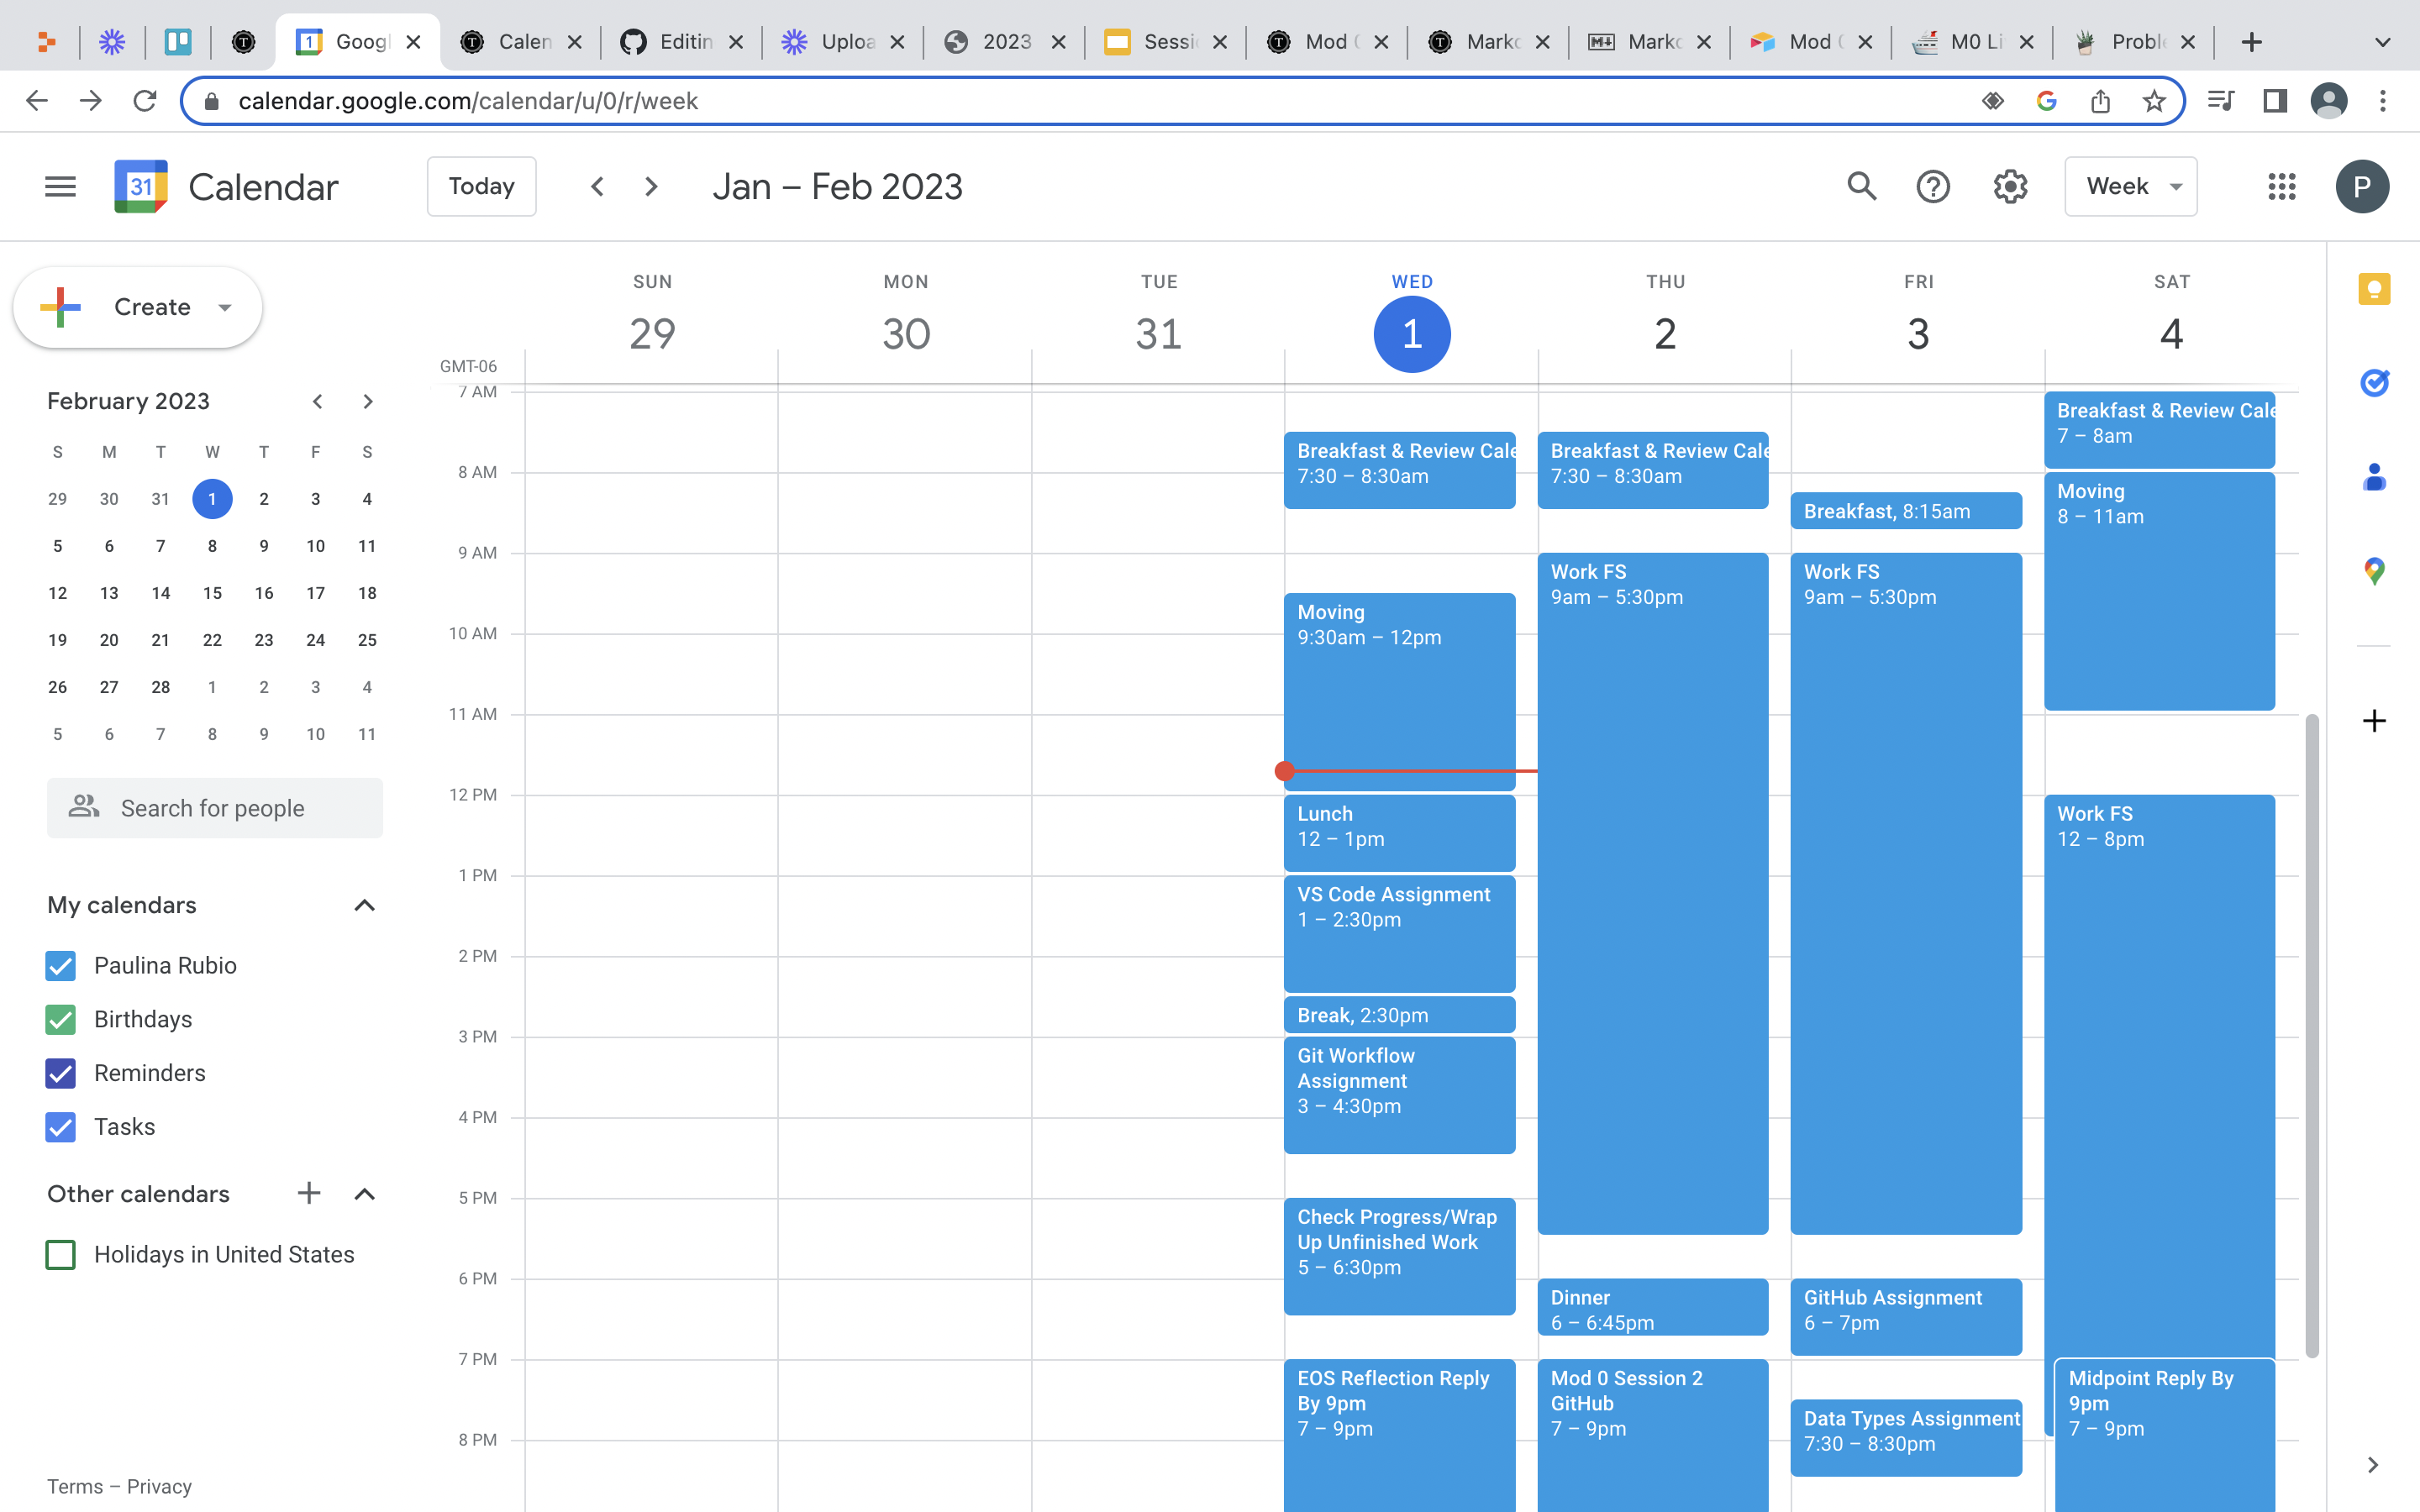
Task: Open the main menu hamburger icon
Action: [60, 186]
